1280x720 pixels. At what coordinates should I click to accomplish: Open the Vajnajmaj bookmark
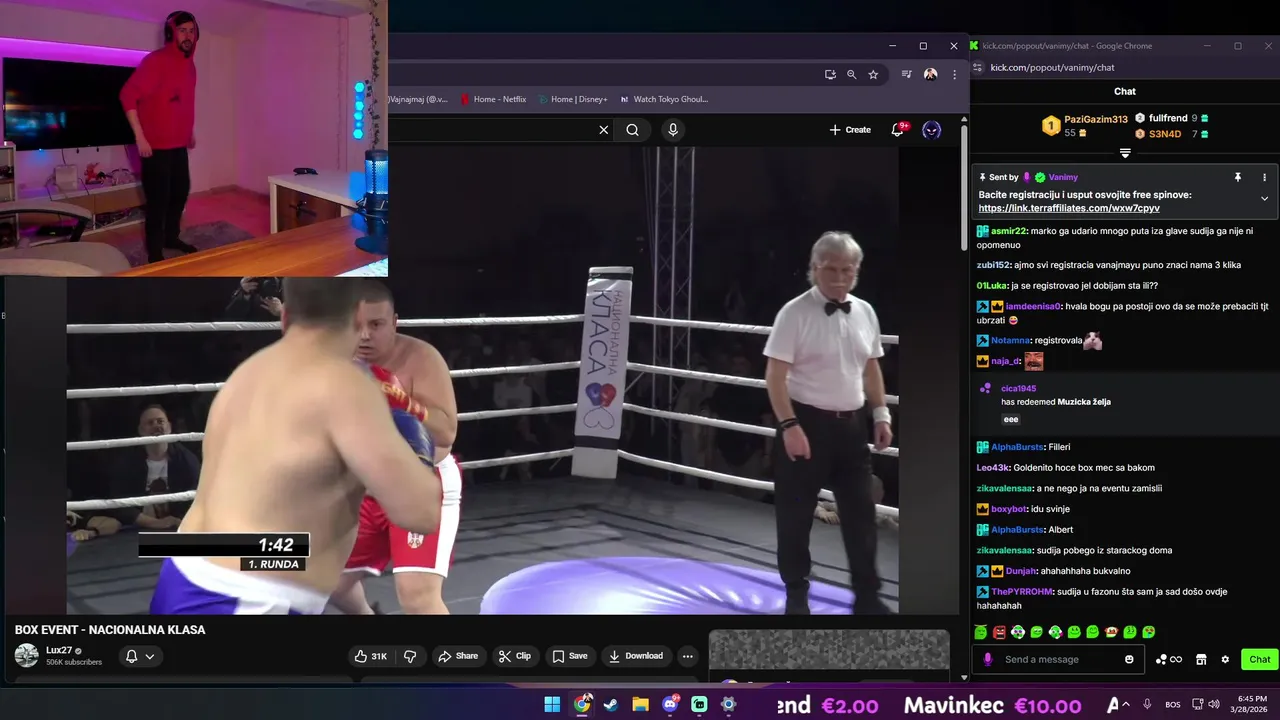click(x=418, y=99)
